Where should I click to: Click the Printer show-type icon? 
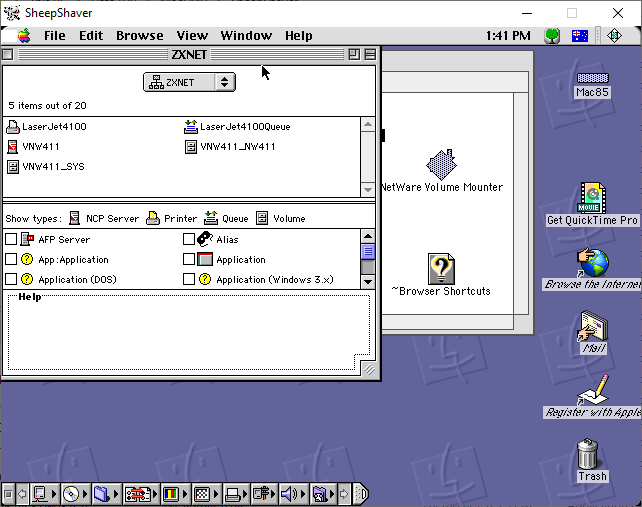click(153, 218)
